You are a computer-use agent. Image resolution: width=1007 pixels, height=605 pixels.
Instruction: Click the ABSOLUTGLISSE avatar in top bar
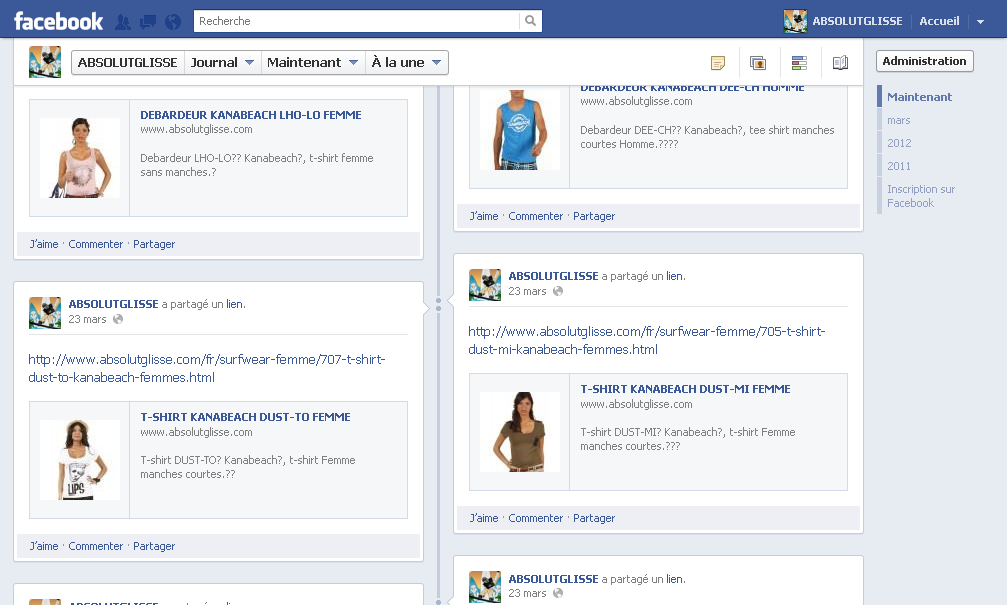click(x=795, y=21)
